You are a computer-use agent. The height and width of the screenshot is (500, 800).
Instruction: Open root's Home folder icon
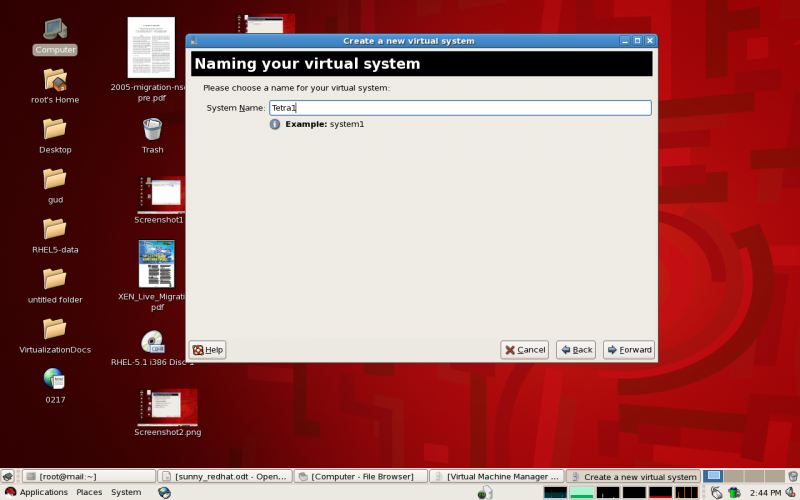55,80
